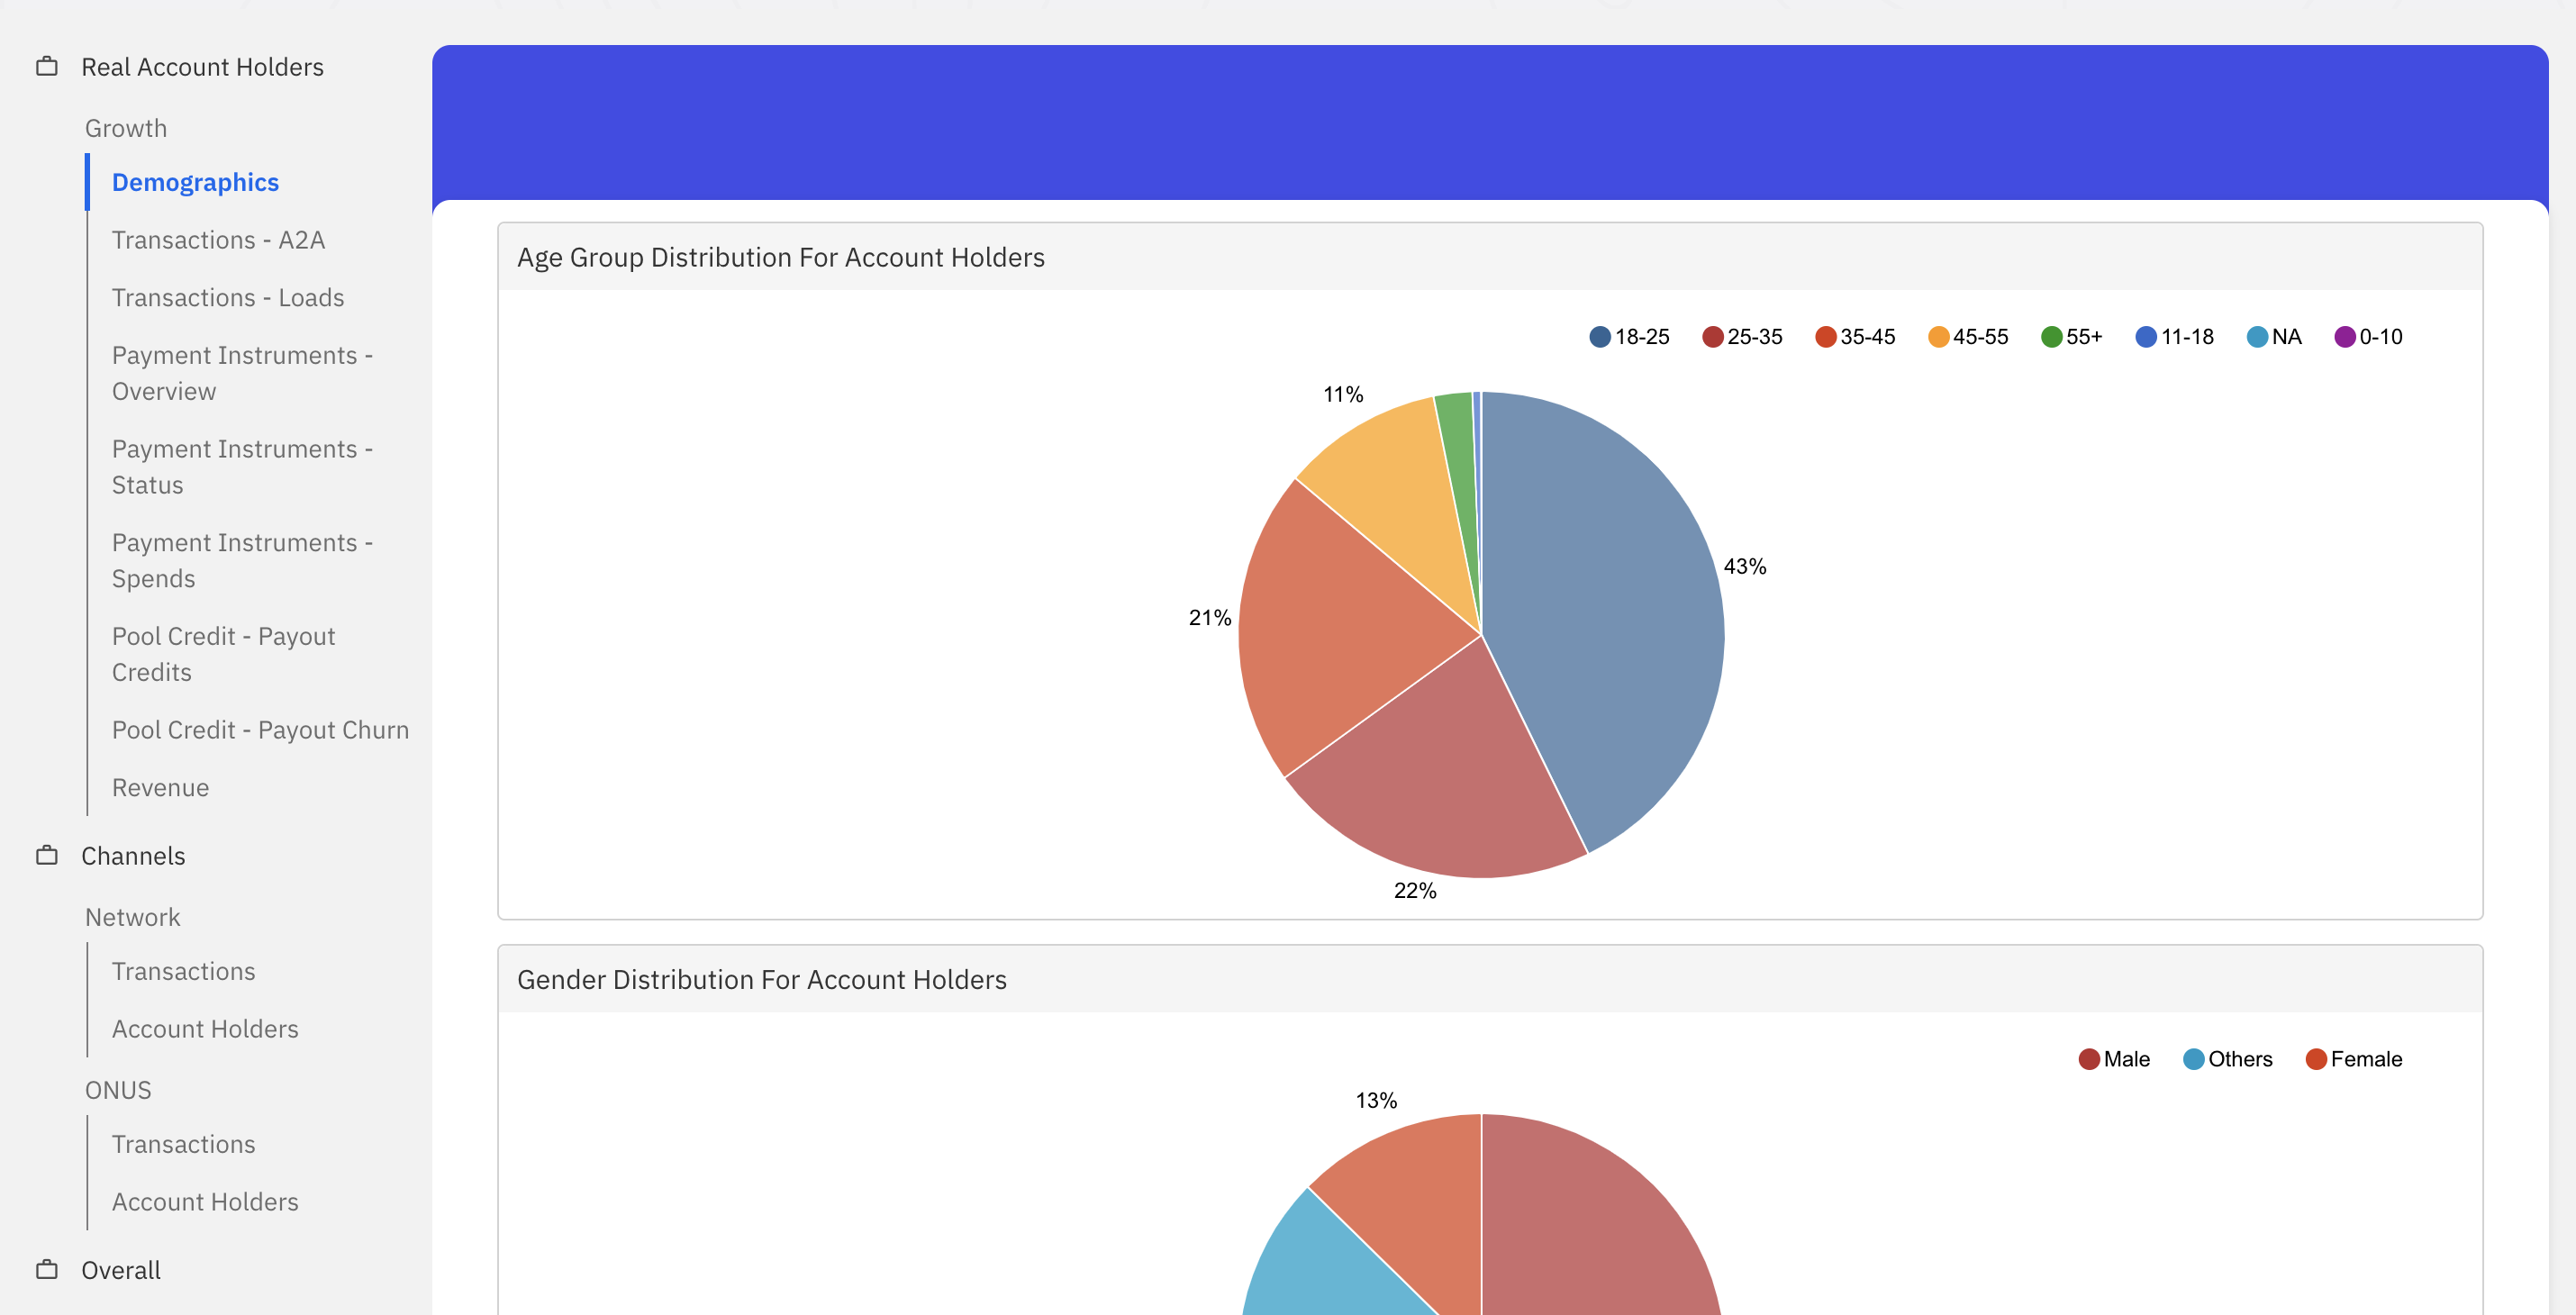This screenshot has width=2576, height=1315.
Task: Click Gender Distribution For Account Holders title
Action: click(762, 979)
